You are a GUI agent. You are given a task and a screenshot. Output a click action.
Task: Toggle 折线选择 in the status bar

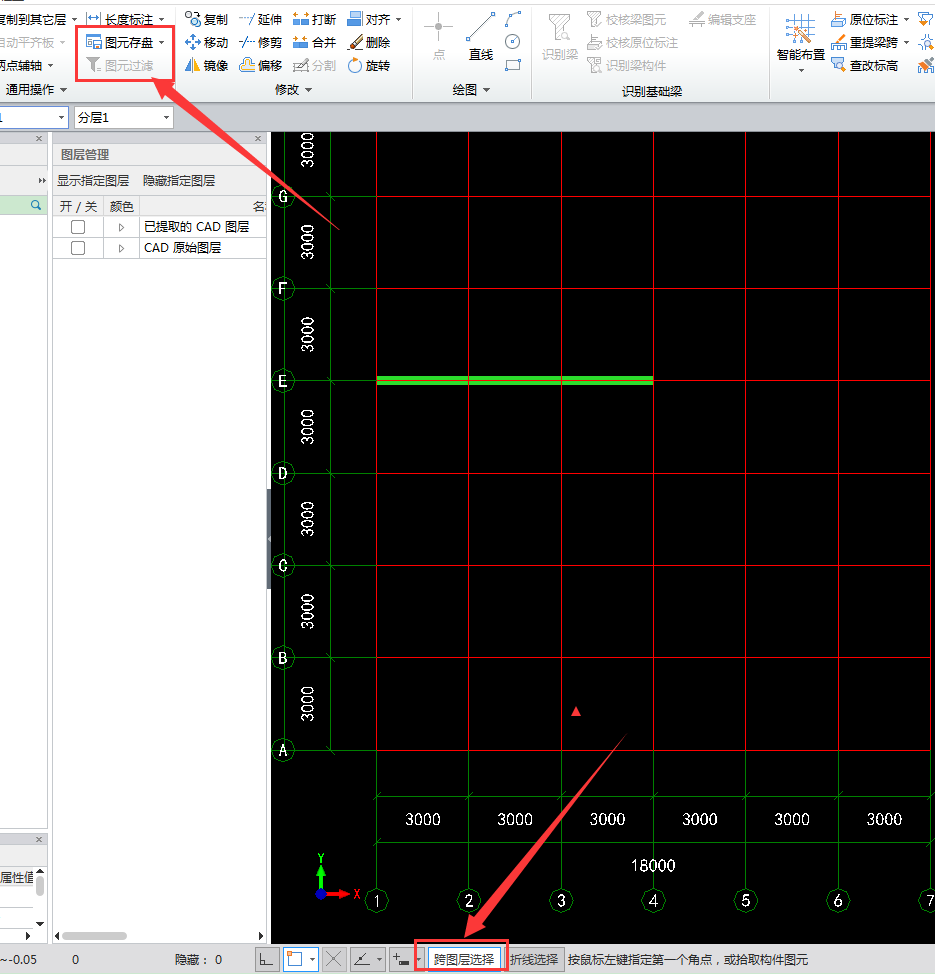[x=534, y=959]
